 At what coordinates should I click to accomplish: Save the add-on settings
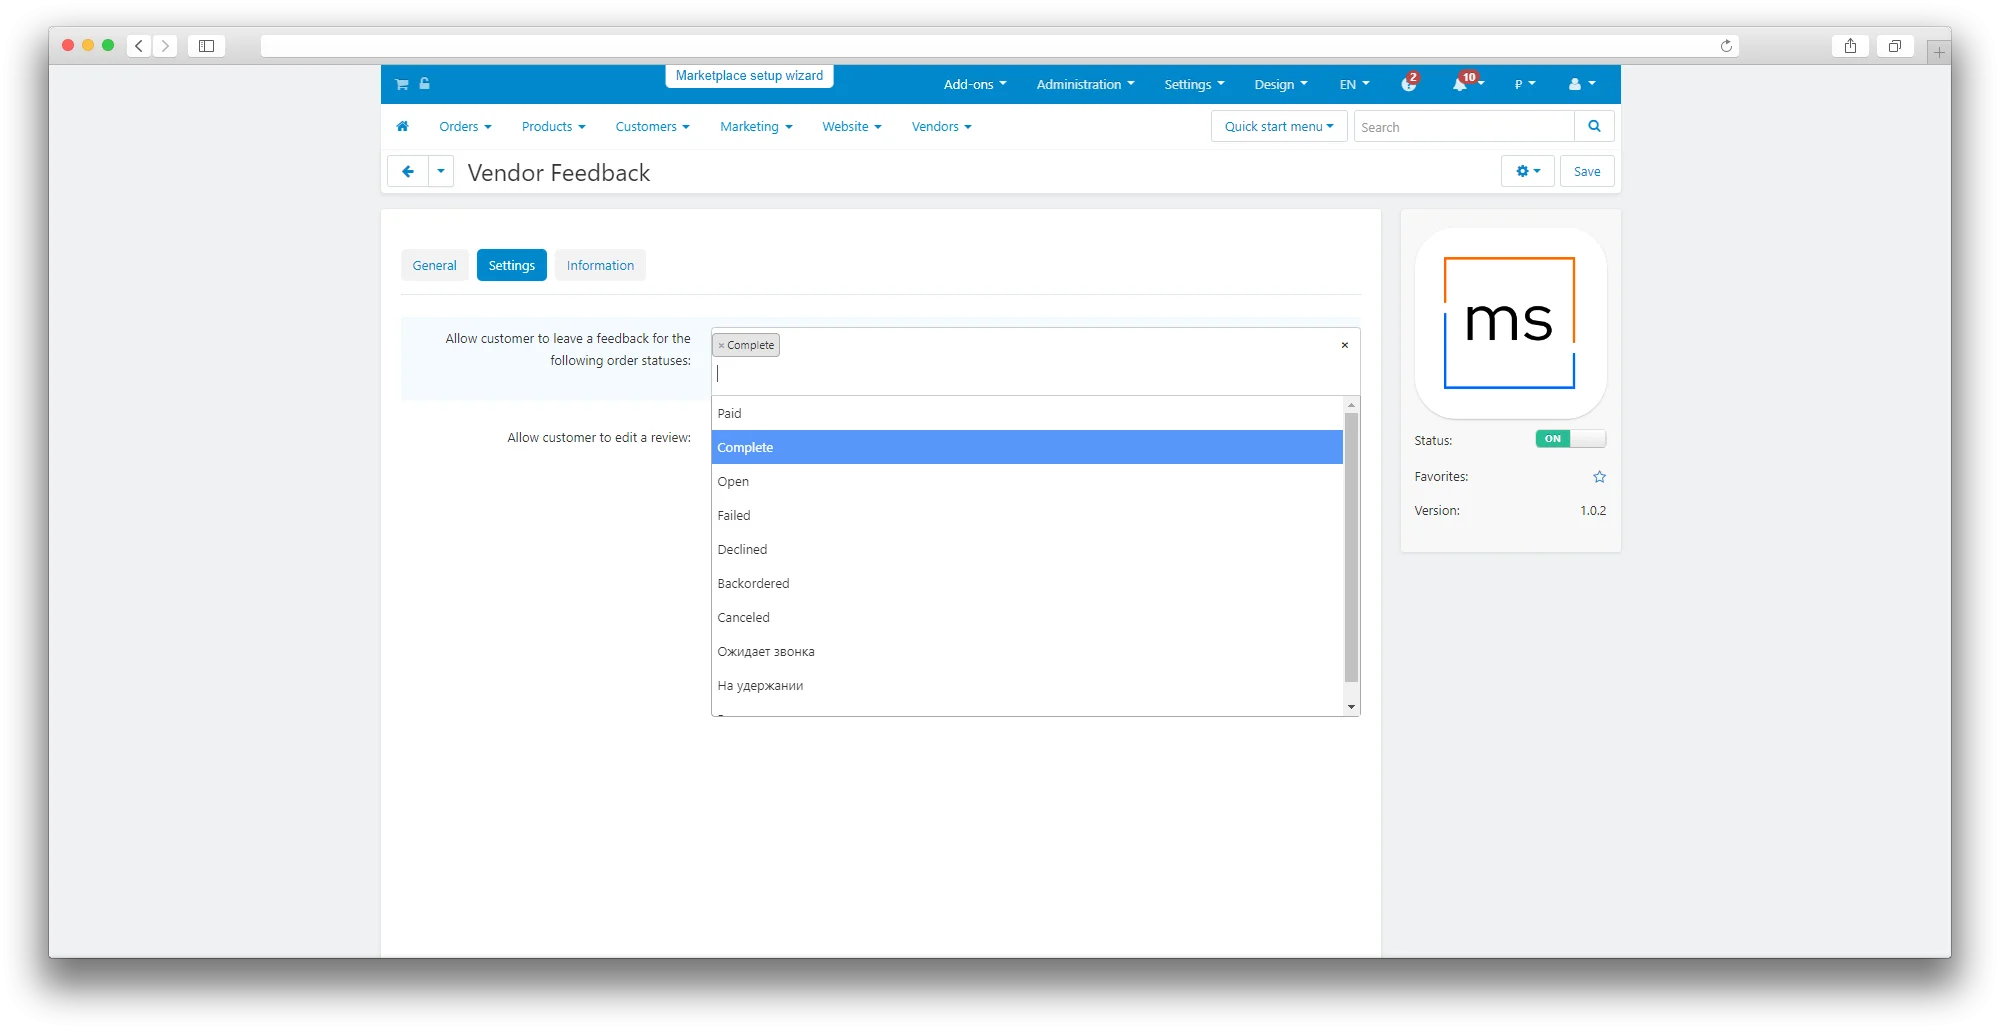pos(1587,171)
